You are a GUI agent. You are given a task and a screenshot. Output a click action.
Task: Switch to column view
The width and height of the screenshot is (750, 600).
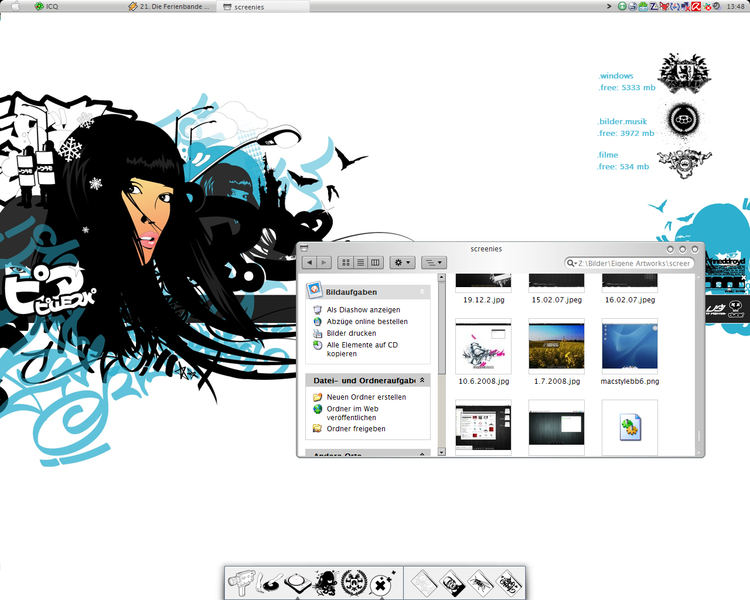pyautogui.click(x=375, y=262)
